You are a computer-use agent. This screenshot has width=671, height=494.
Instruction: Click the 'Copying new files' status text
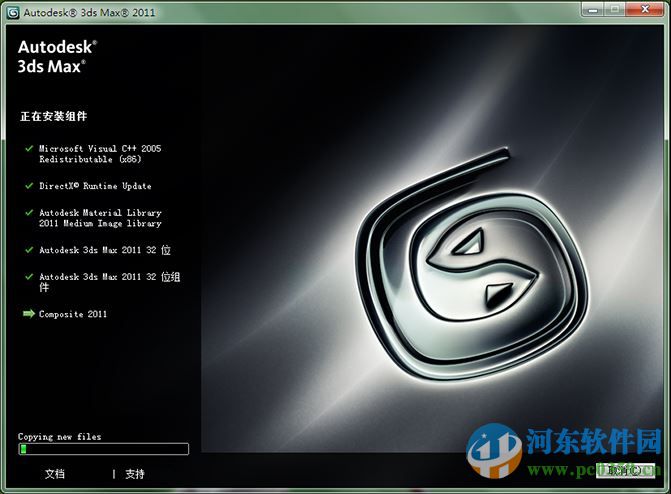tap(59, 437)
